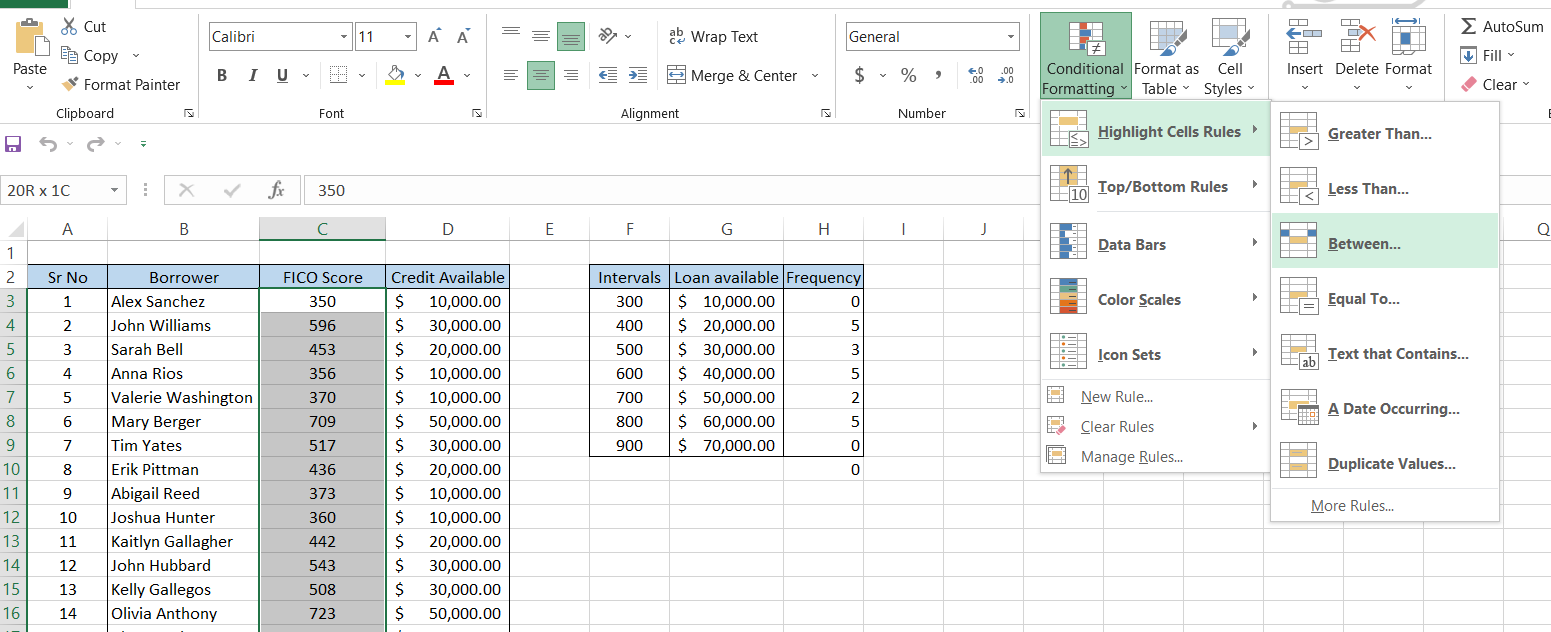Select the Between... rule option
The image size is (1551, 632).
click(1364, 244)
